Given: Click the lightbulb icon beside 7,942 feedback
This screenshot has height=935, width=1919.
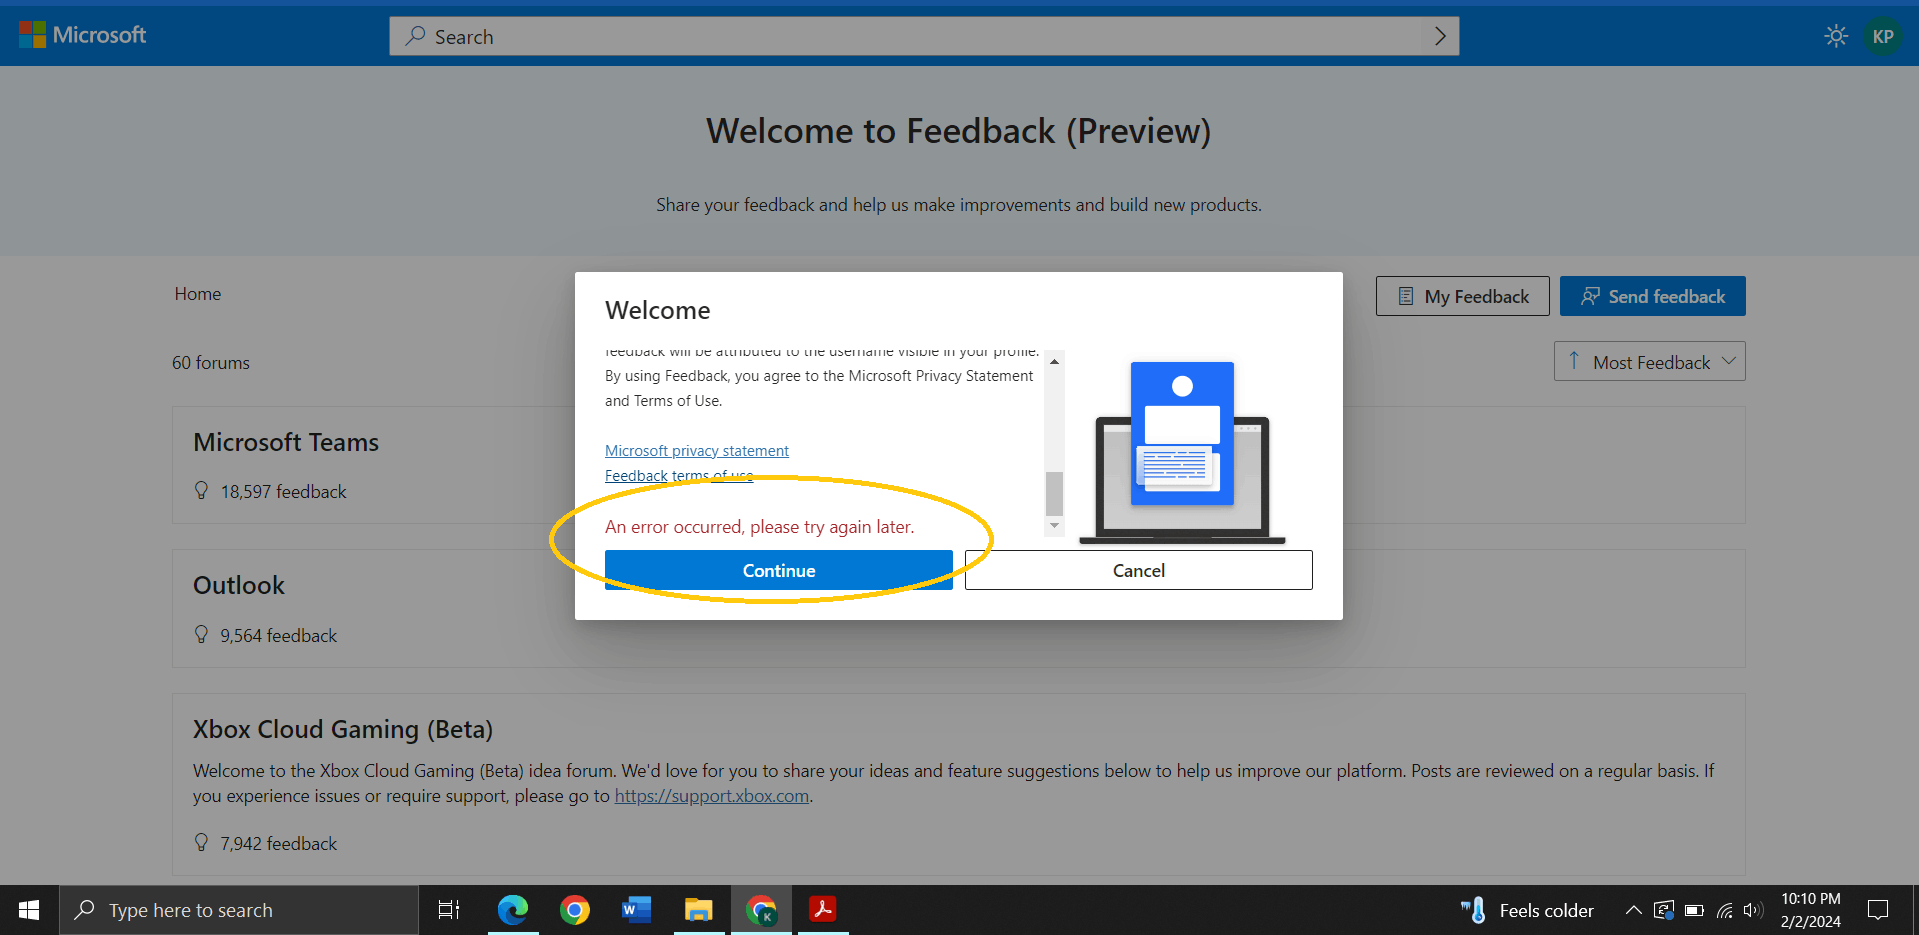Looking at the screenshot, I should tap(201, 843).
